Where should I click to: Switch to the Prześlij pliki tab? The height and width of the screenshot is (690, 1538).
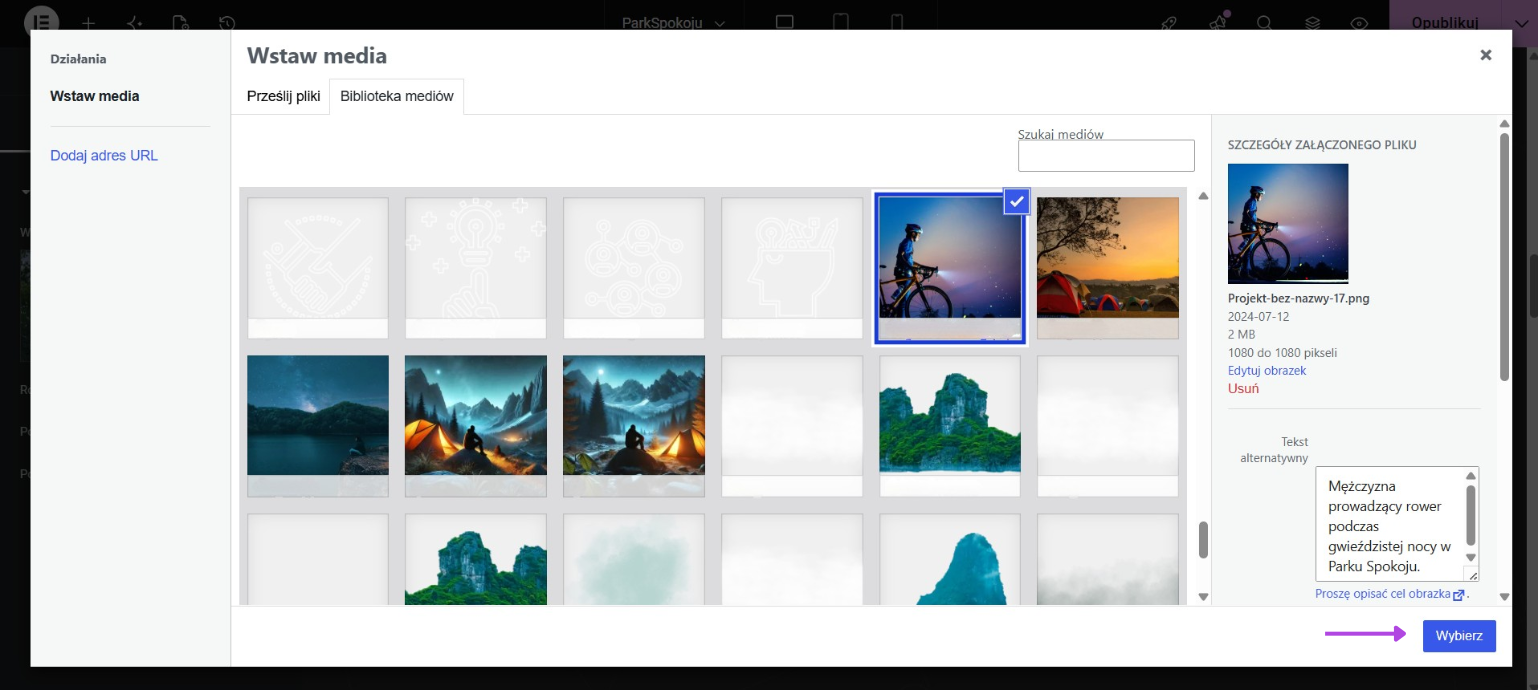(283, 97)
